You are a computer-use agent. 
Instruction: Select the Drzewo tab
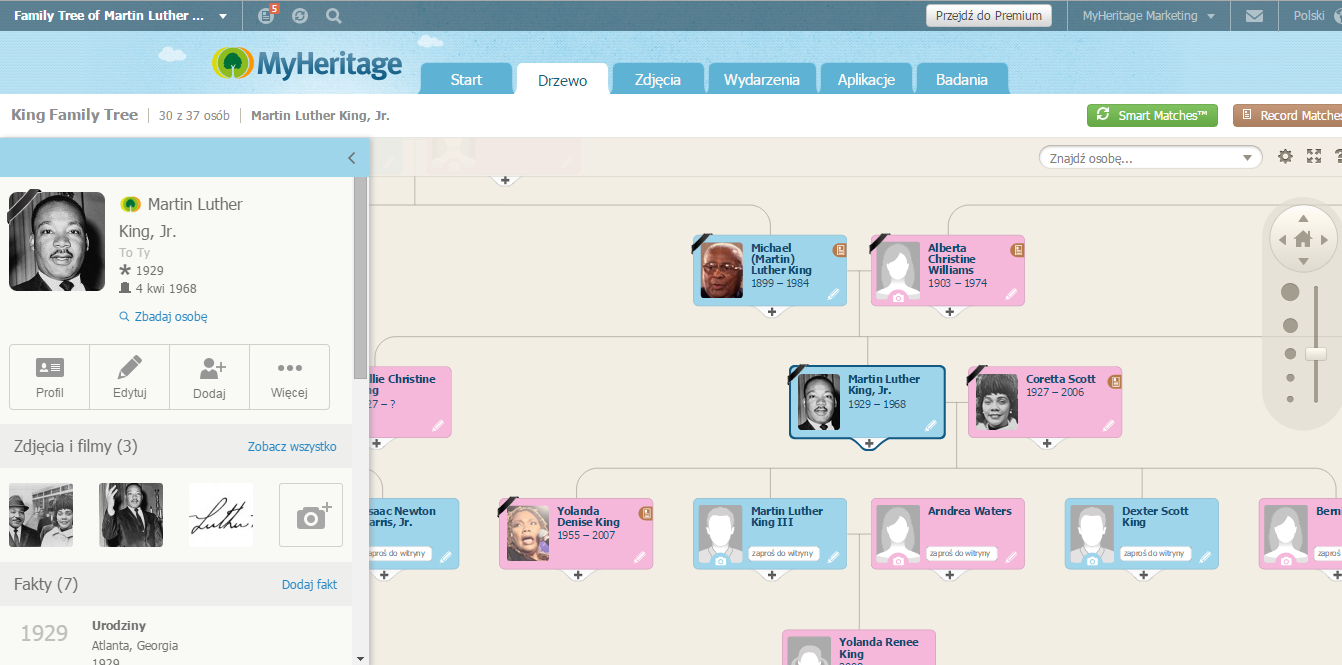[562, 80]
